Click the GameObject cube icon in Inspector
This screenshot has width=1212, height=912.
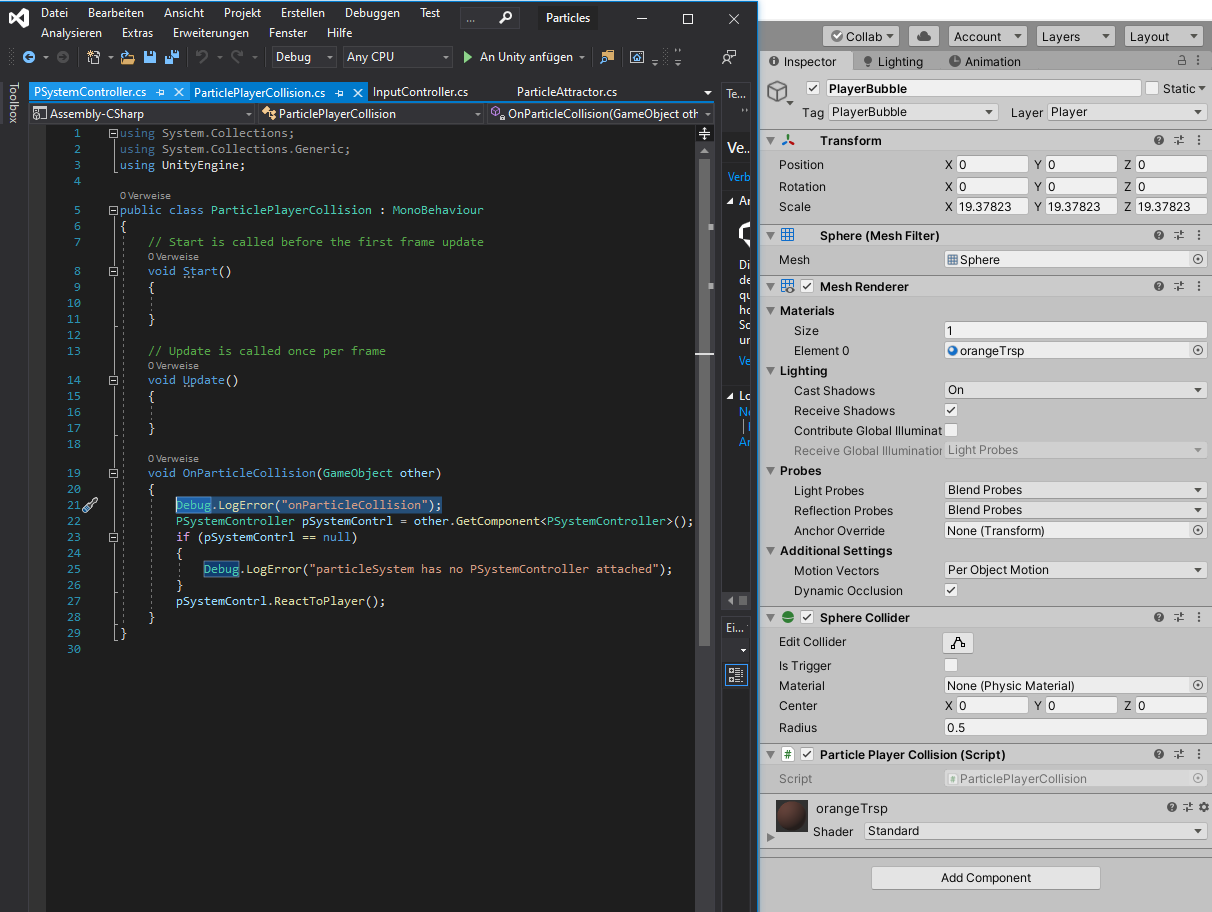(x=777, y=92)
